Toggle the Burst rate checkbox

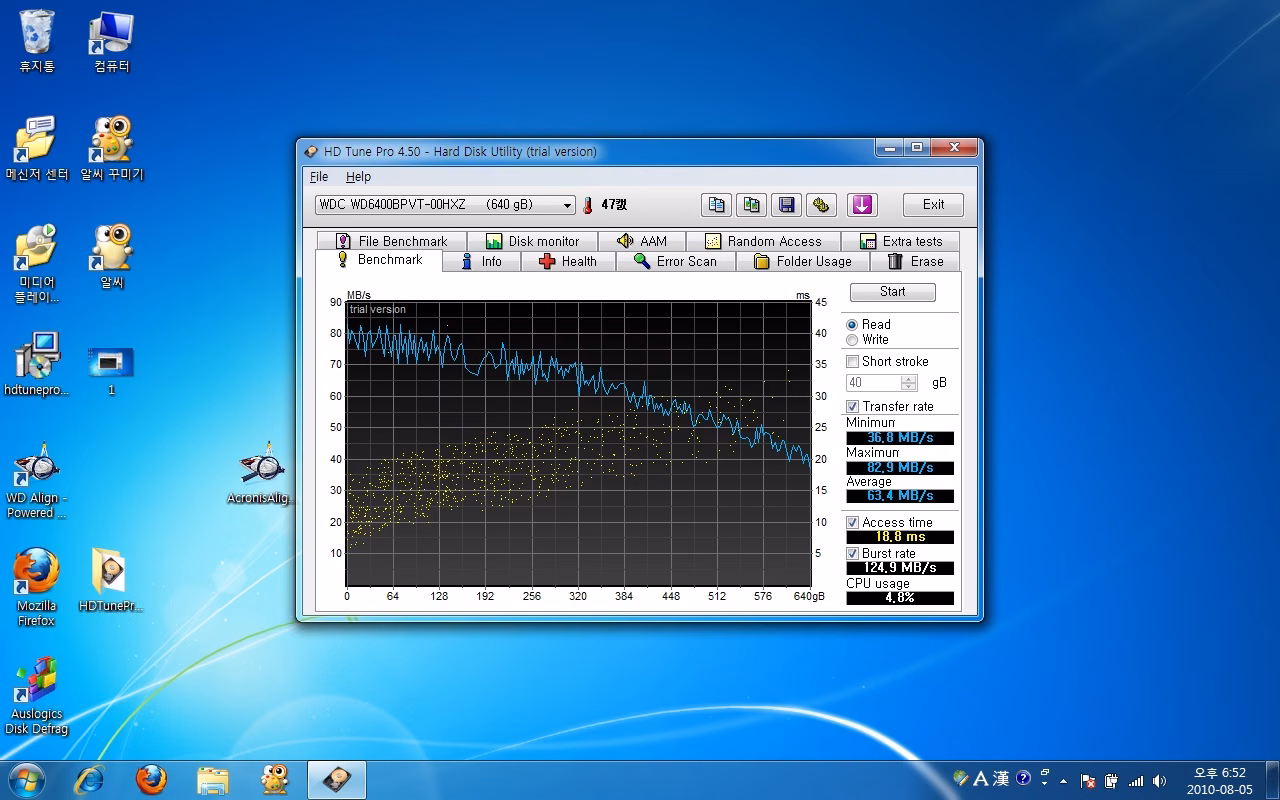coord(853,553)
